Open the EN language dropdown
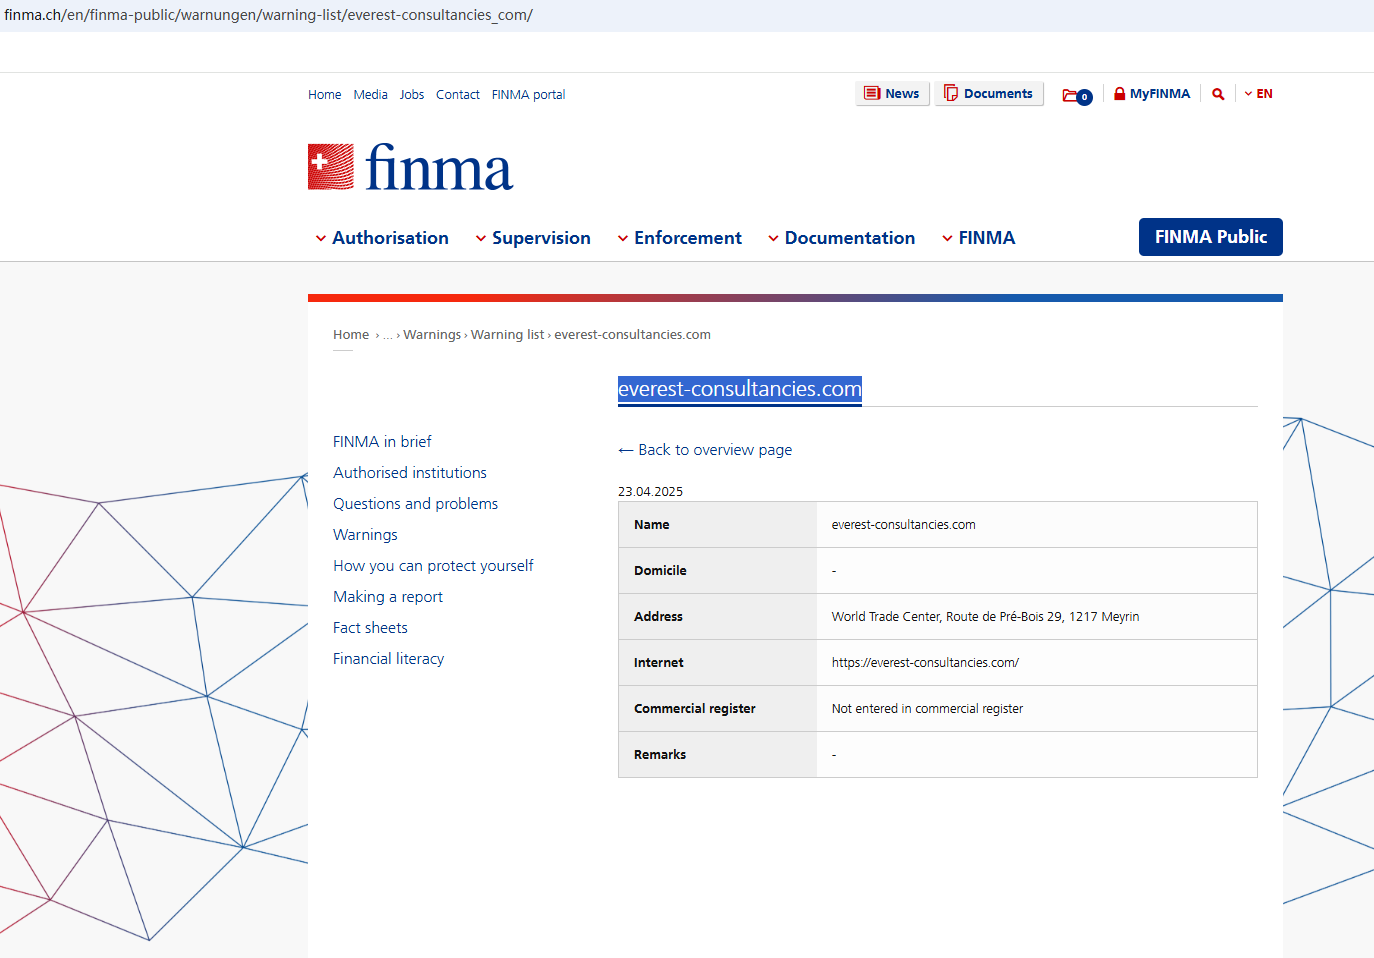The height and width of the screenshot is (958, 1374). pos(1259,94)
